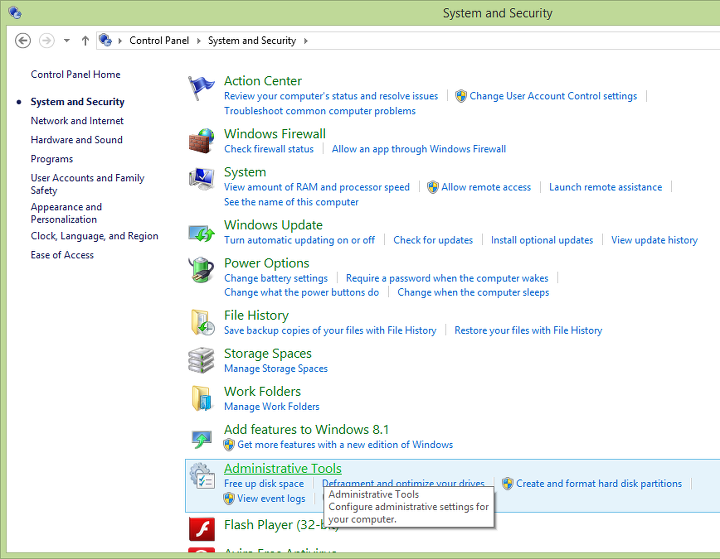Click the Back navigation arrow

[x=23, y=40]
